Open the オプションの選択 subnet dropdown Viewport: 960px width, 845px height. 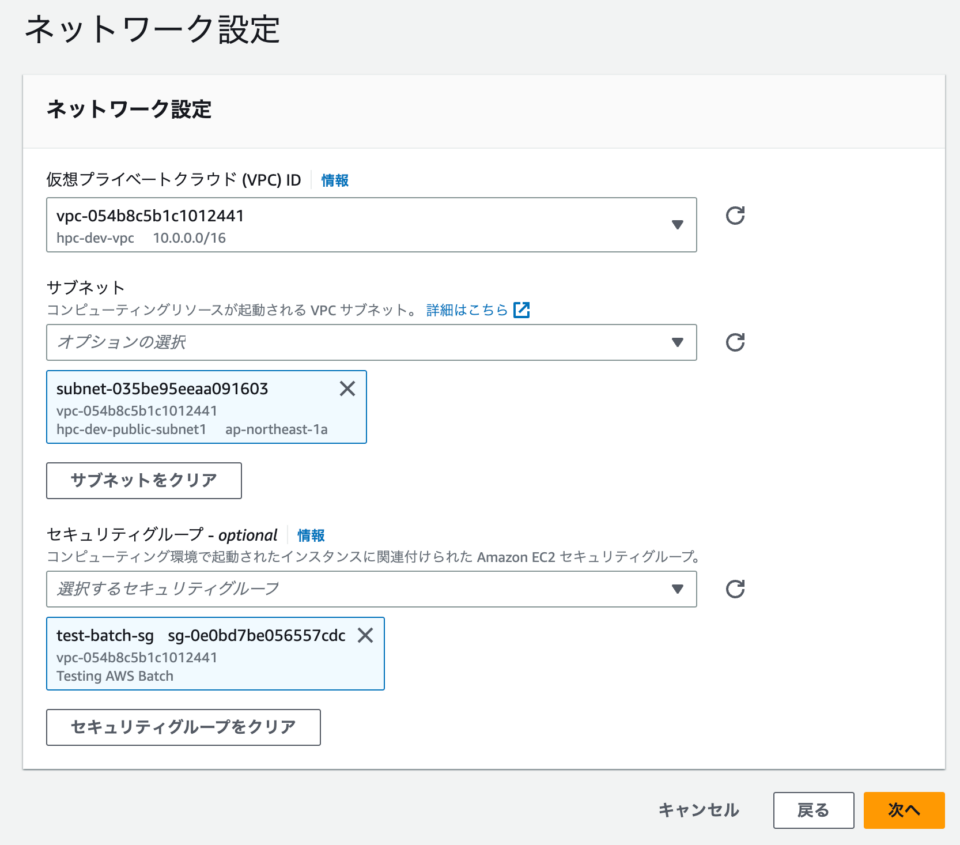tap(370, 342)
